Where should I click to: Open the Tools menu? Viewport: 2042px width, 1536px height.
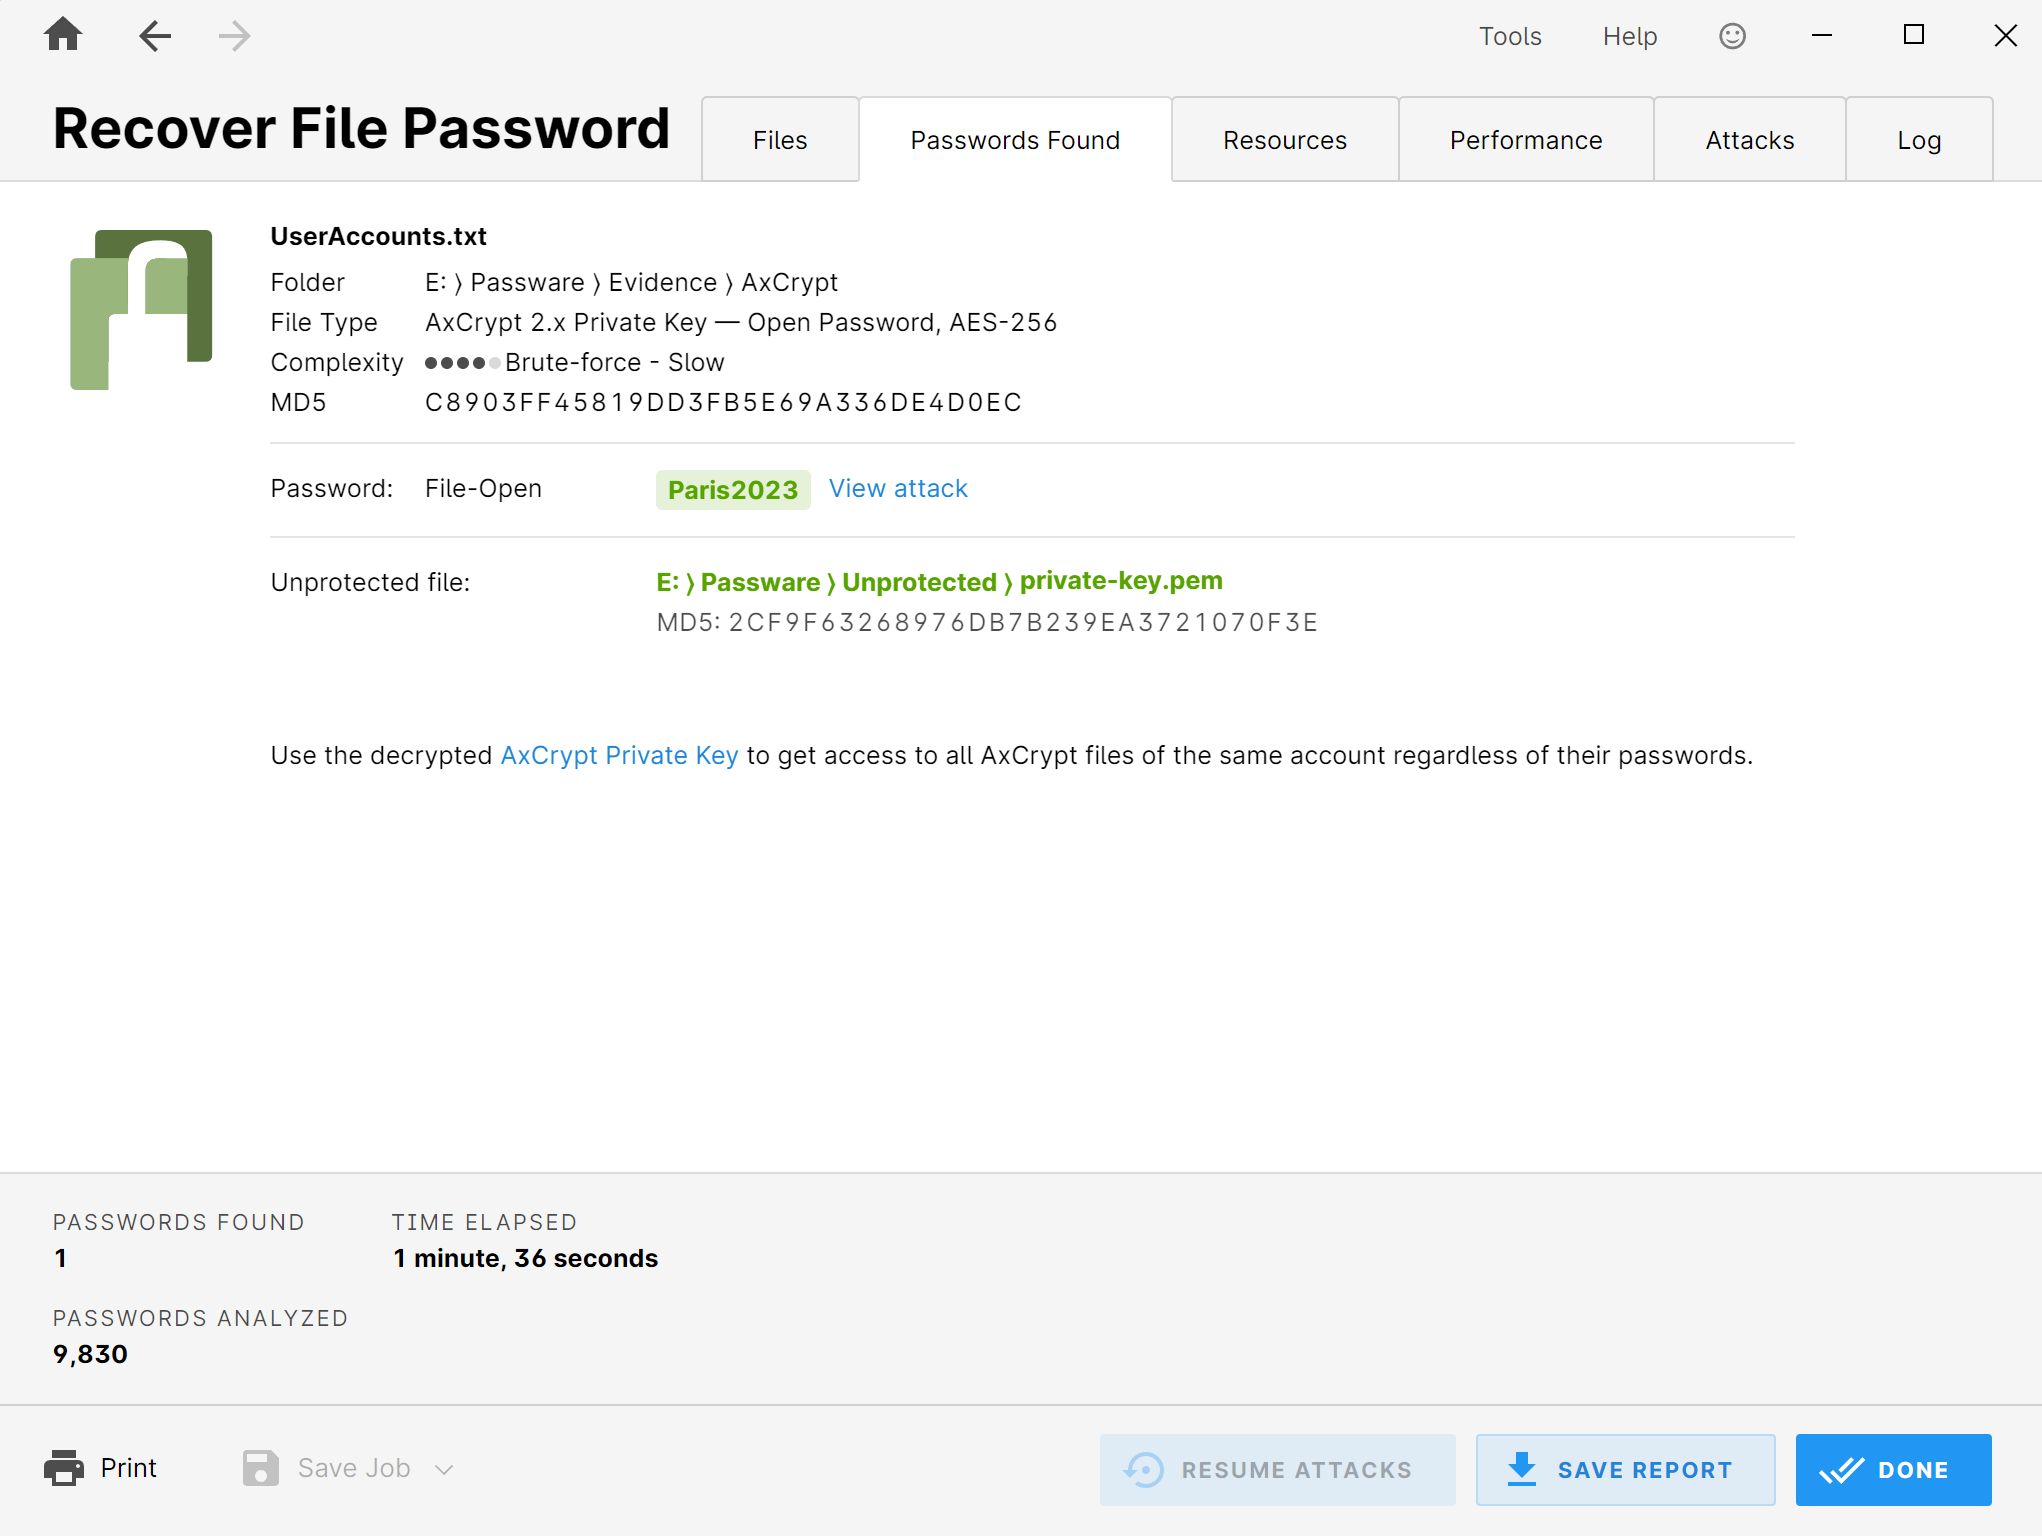pyautogui.click(x=1510, y=36)
